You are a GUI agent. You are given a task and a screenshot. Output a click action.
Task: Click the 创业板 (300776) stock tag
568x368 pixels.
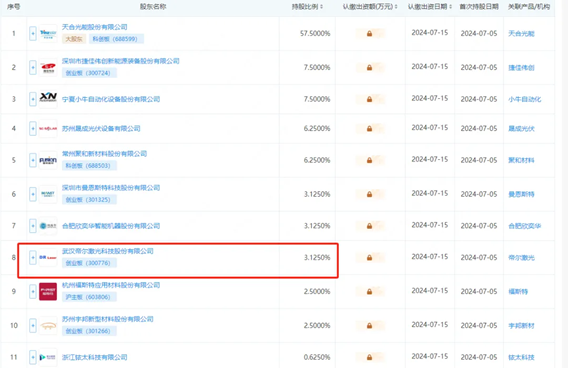89,263
